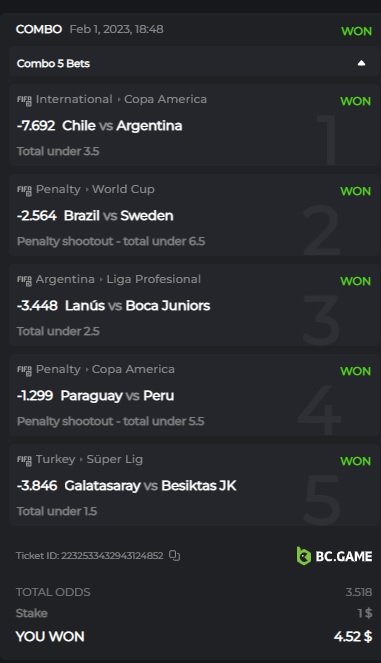Screen dimensions: 381x663
Task: Select the WON status at ticket top
Action: pyautogui.click(x=356, y=31)
